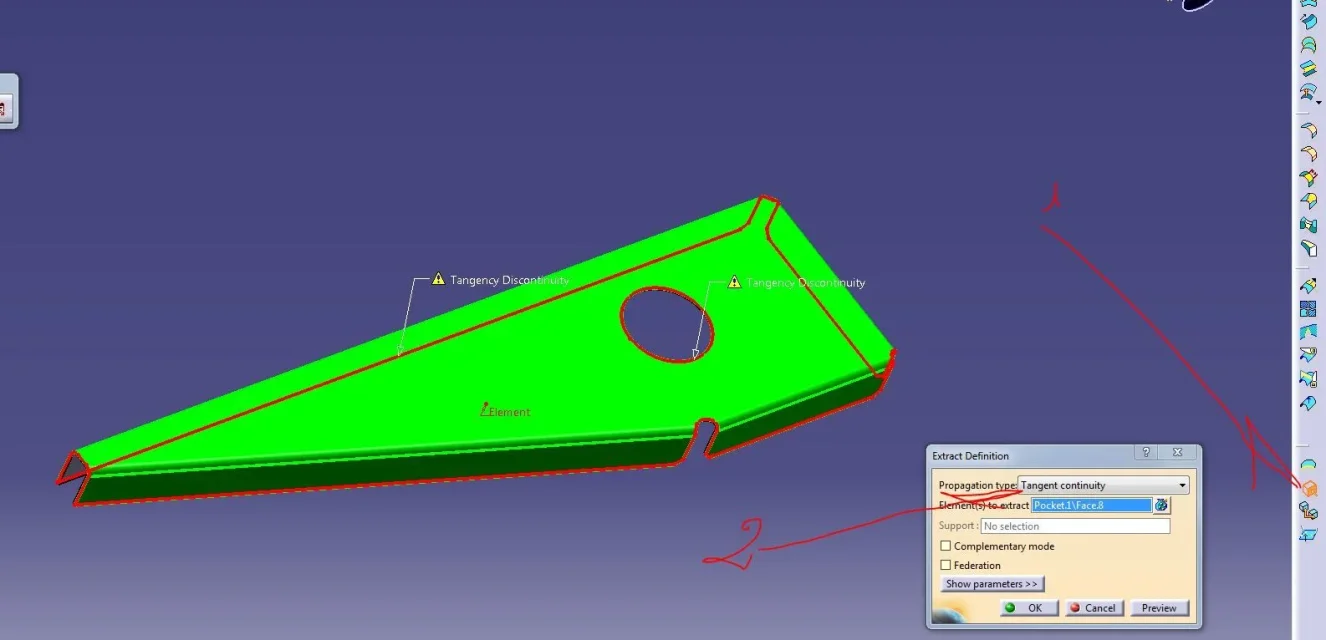Expand the Show parameters section

(992, 584)
